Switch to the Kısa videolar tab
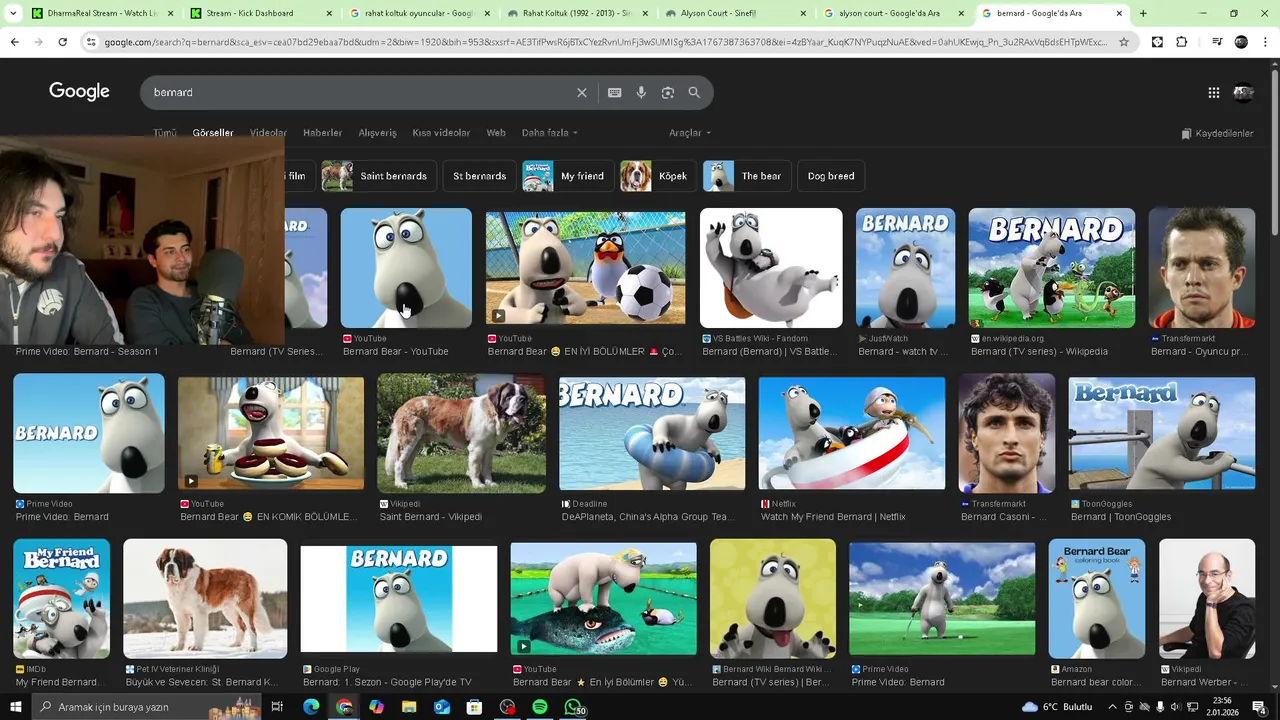 click(441, 133)
